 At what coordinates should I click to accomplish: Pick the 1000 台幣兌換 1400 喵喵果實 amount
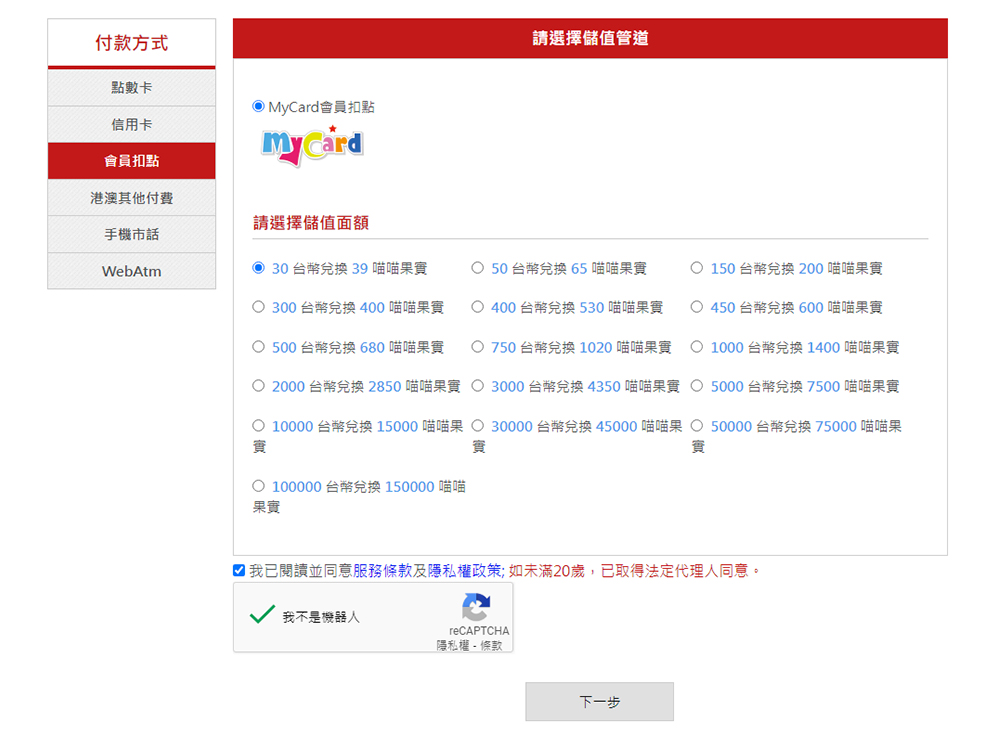coord(697,347)
